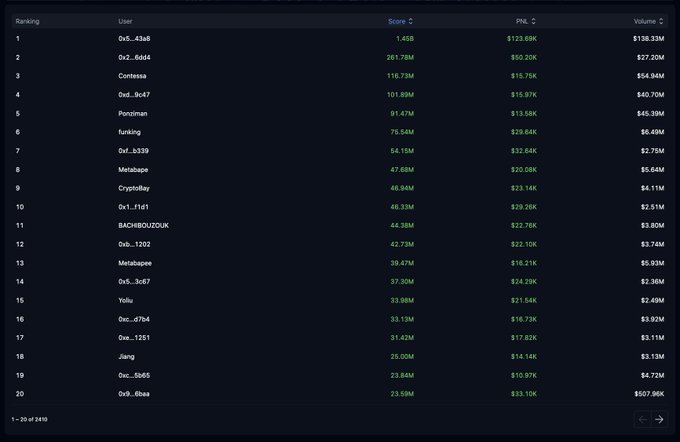Click PNL value $50.20K

[524, 57]
